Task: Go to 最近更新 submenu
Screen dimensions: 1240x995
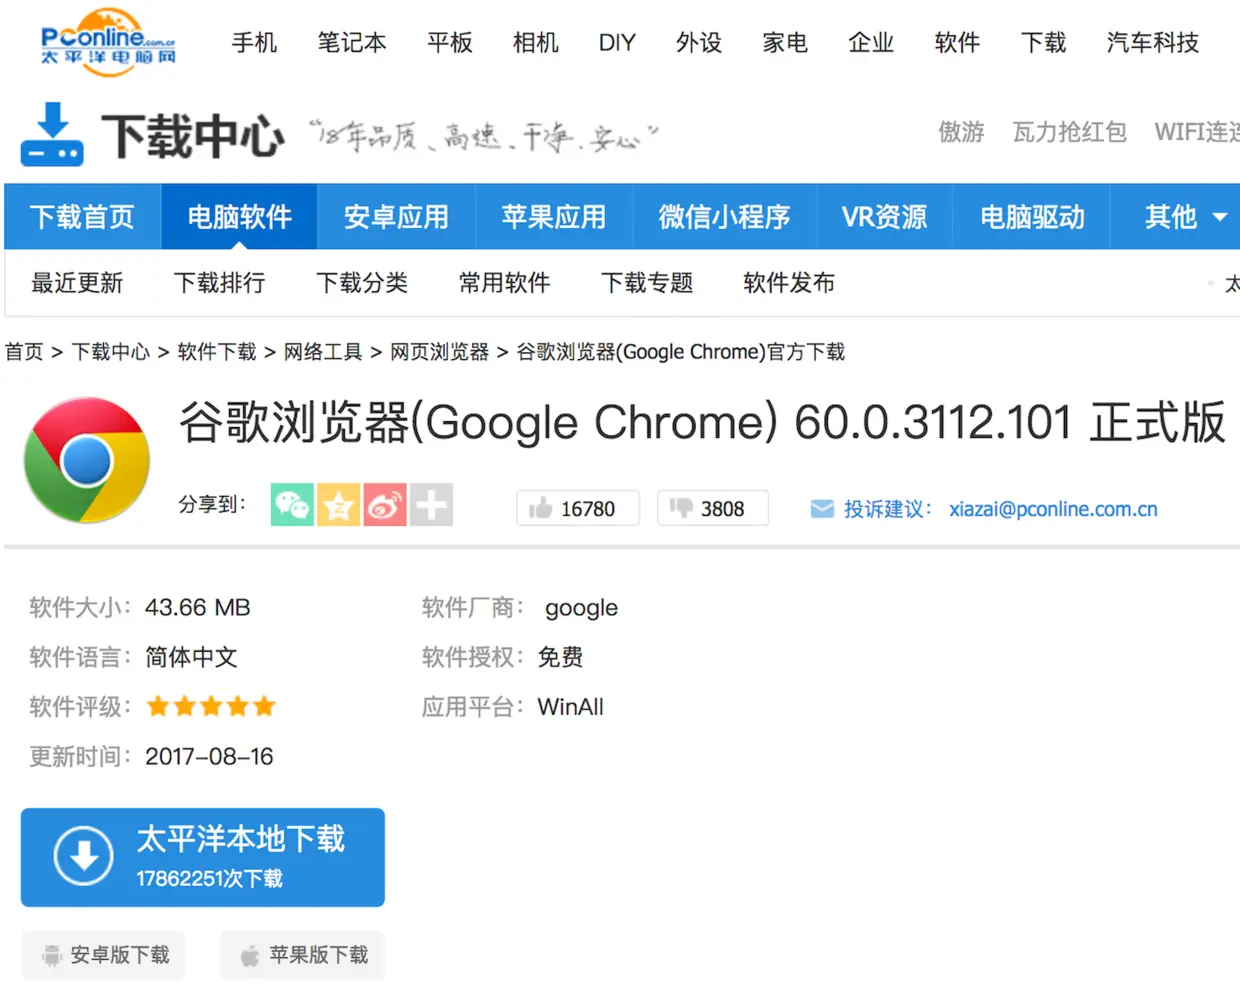Action: tap(77, 283)
